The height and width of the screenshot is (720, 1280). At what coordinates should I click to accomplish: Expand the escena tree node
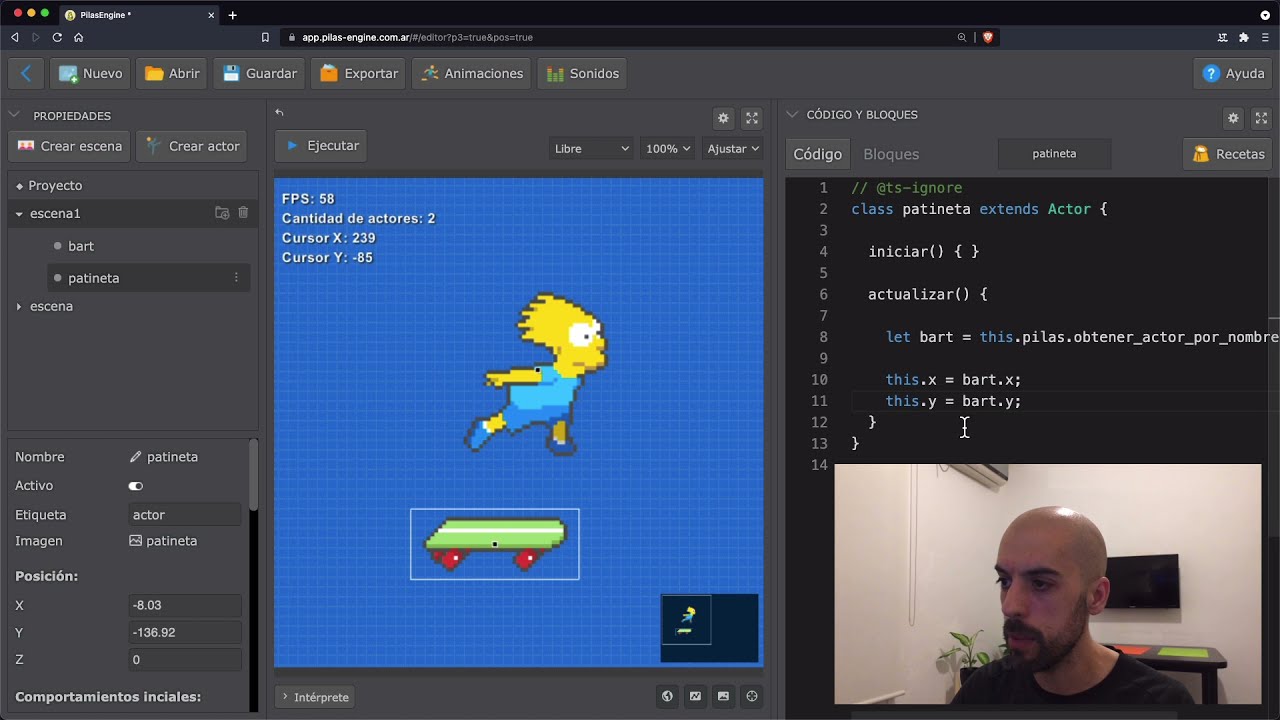pyautogui.click(x=19, y=306)
